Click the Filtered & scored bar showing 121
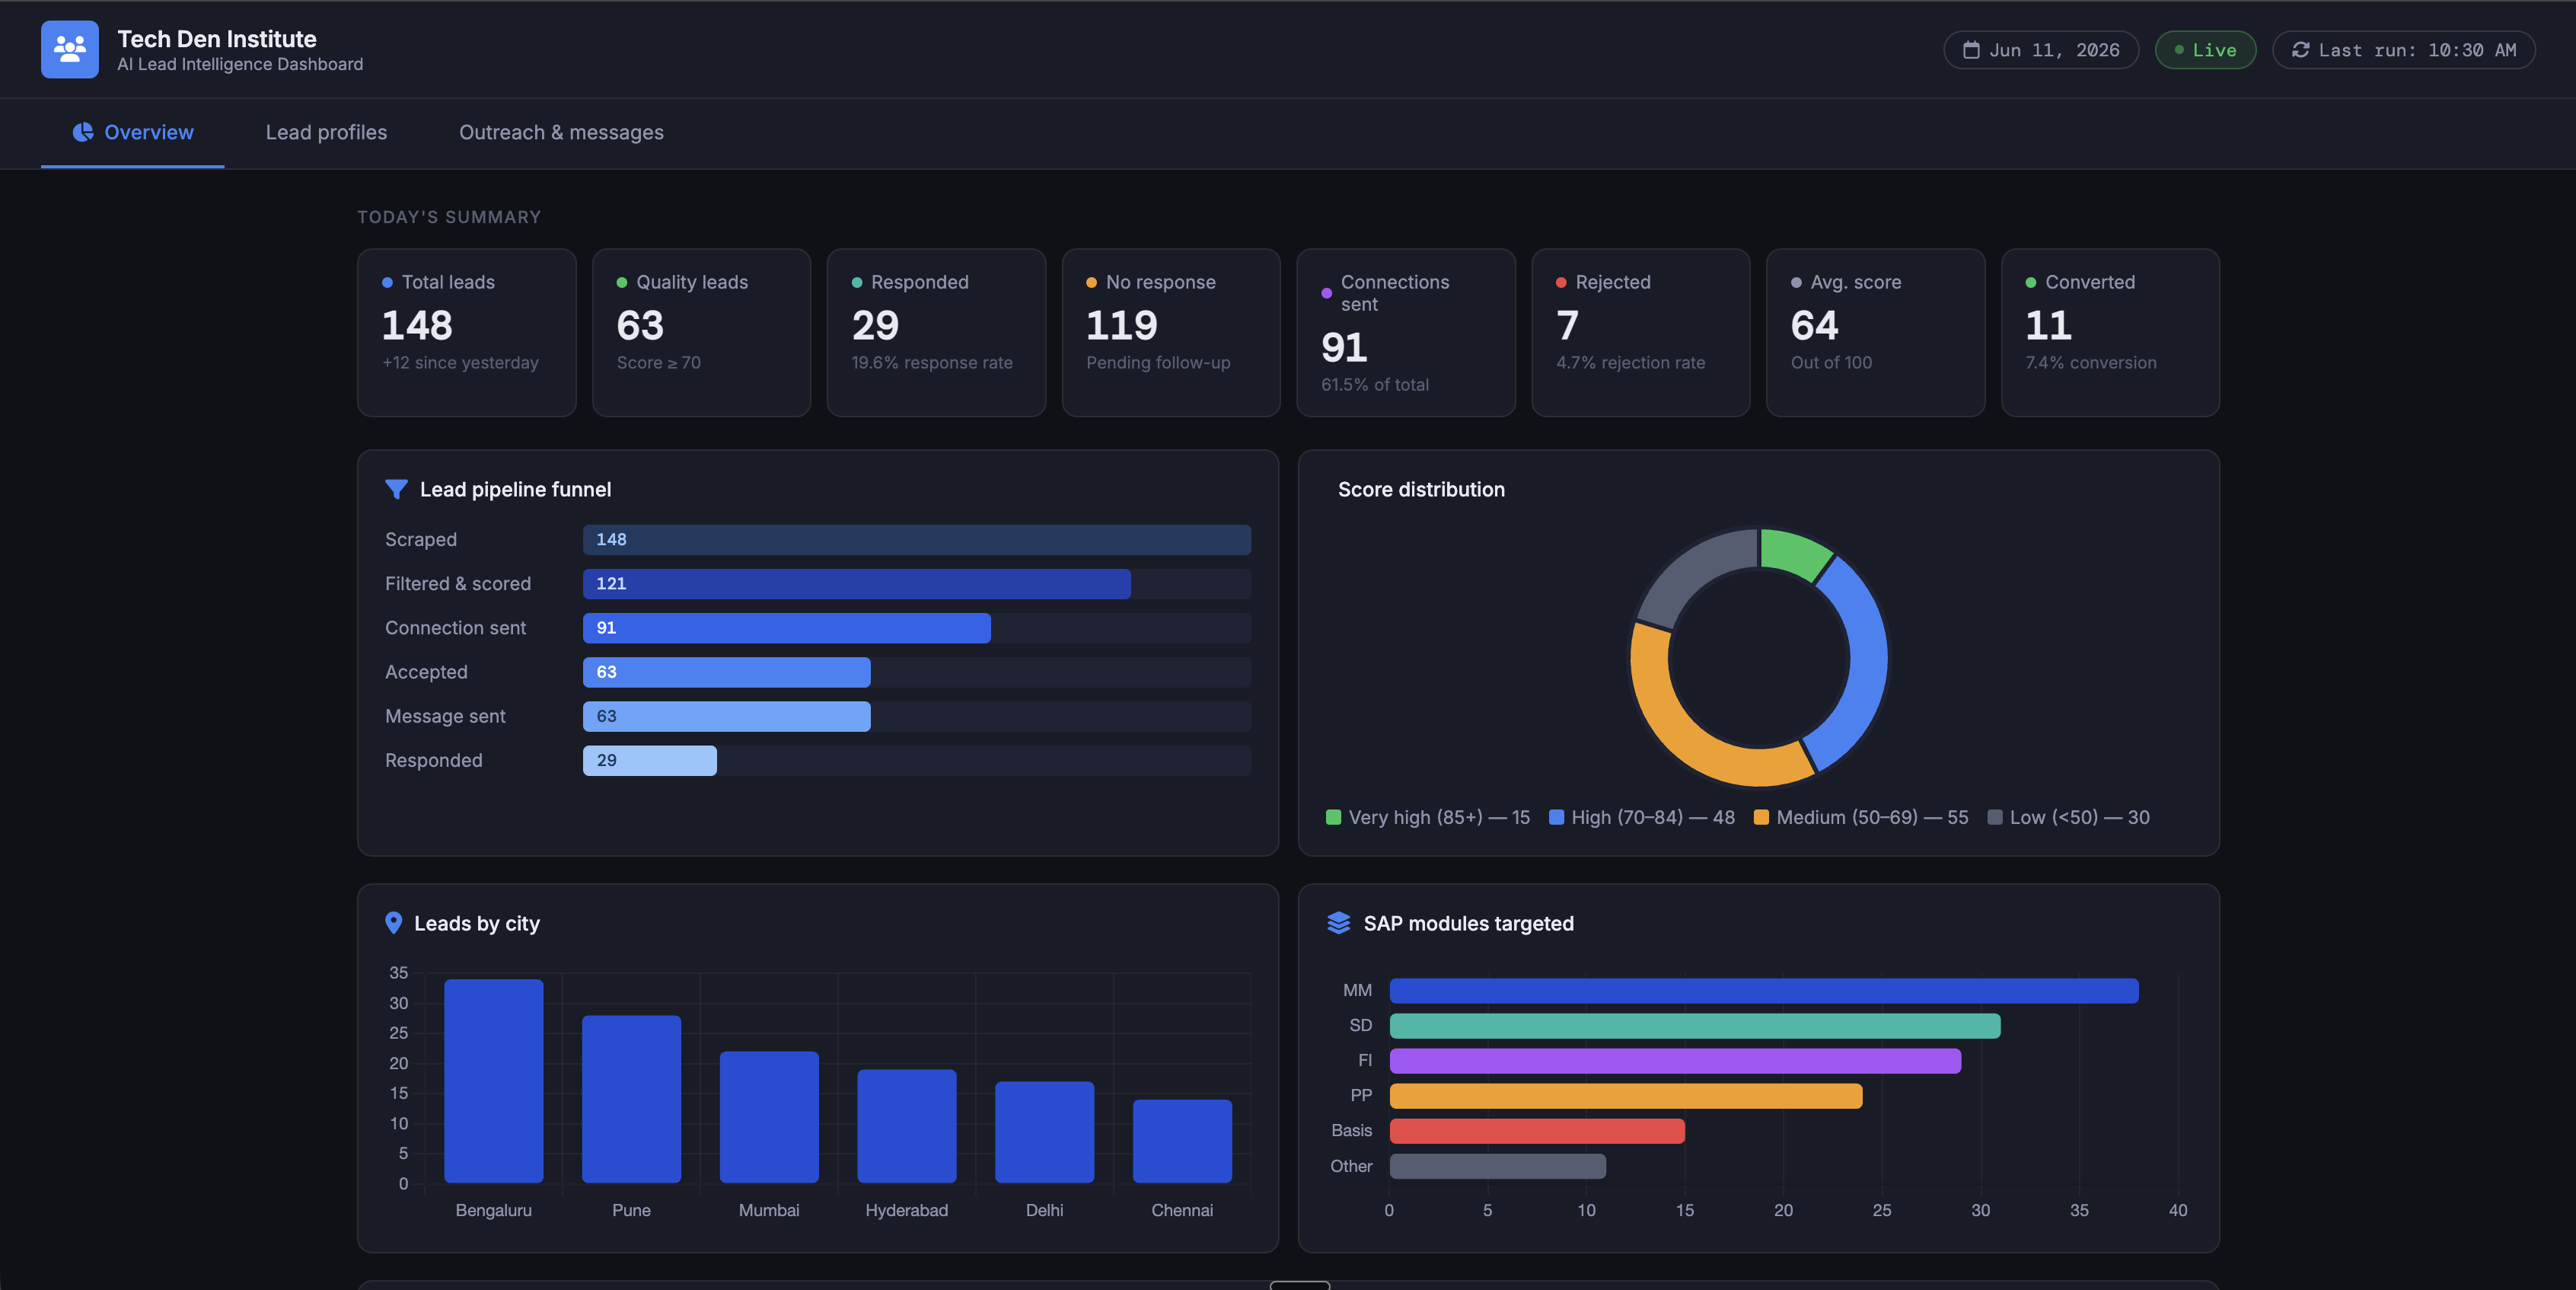The width and height of the screenshot is (2576, 1290). click(857, 584)
